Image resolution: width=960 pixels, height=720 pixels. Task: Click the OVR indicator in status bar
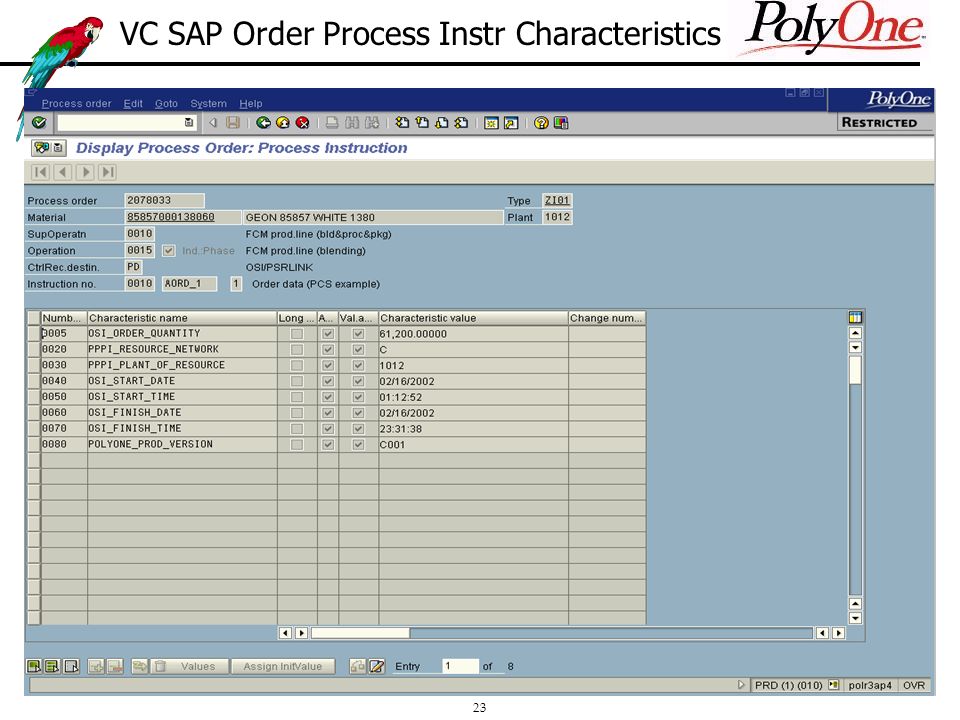pos(914,685)
